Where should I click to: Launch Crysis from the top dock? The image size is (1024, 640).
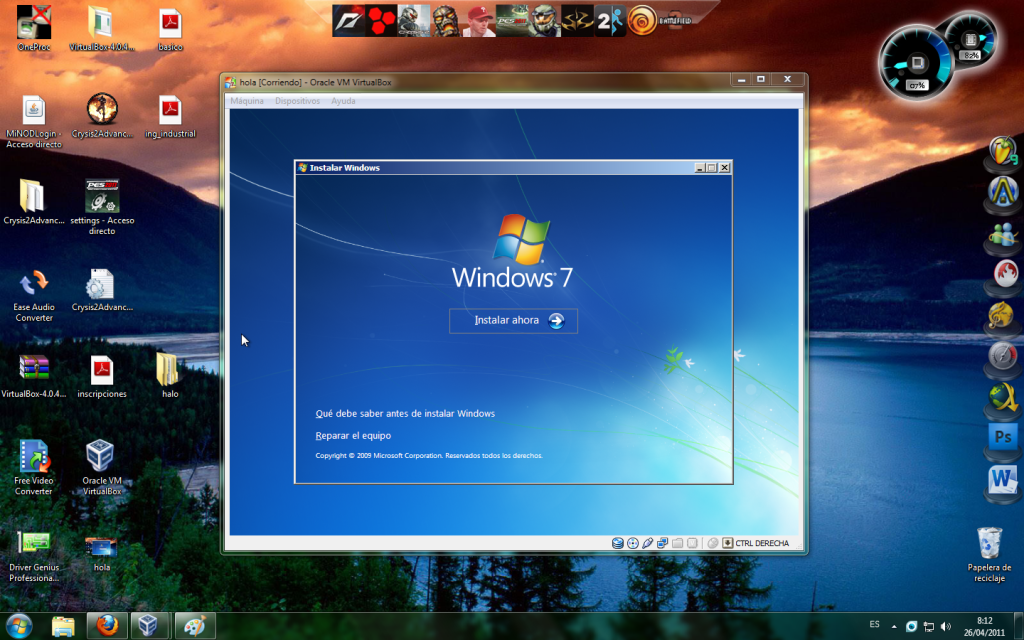[x=413, y=21]
